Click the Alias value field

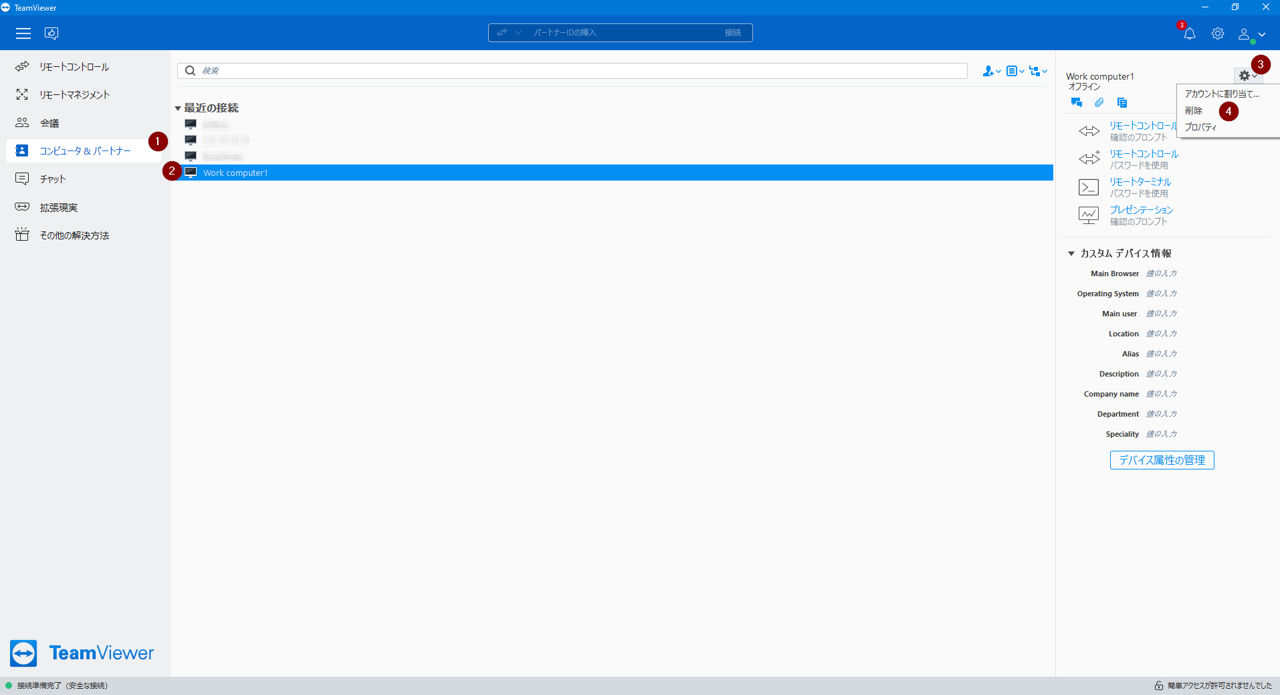click(x=1161, y=354)
